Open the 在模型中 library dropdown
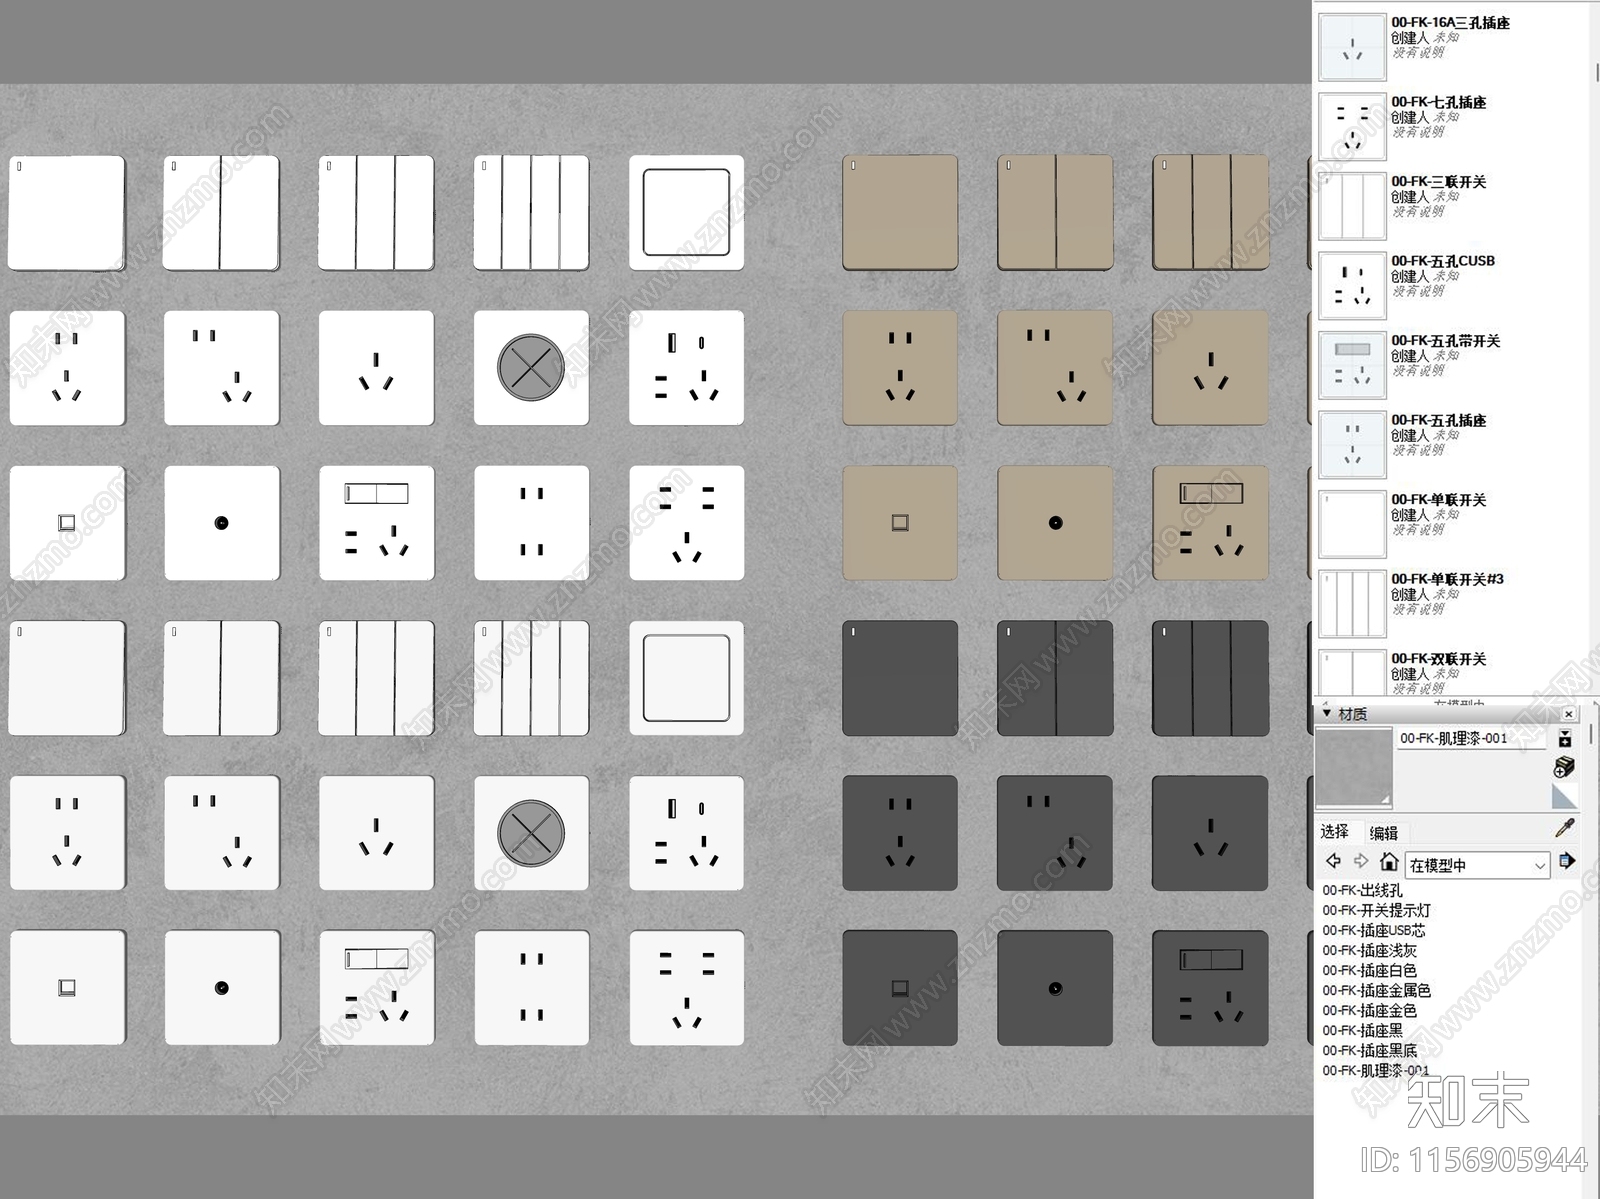This screenshot has width=1600, height=1199. point(1478,865)
